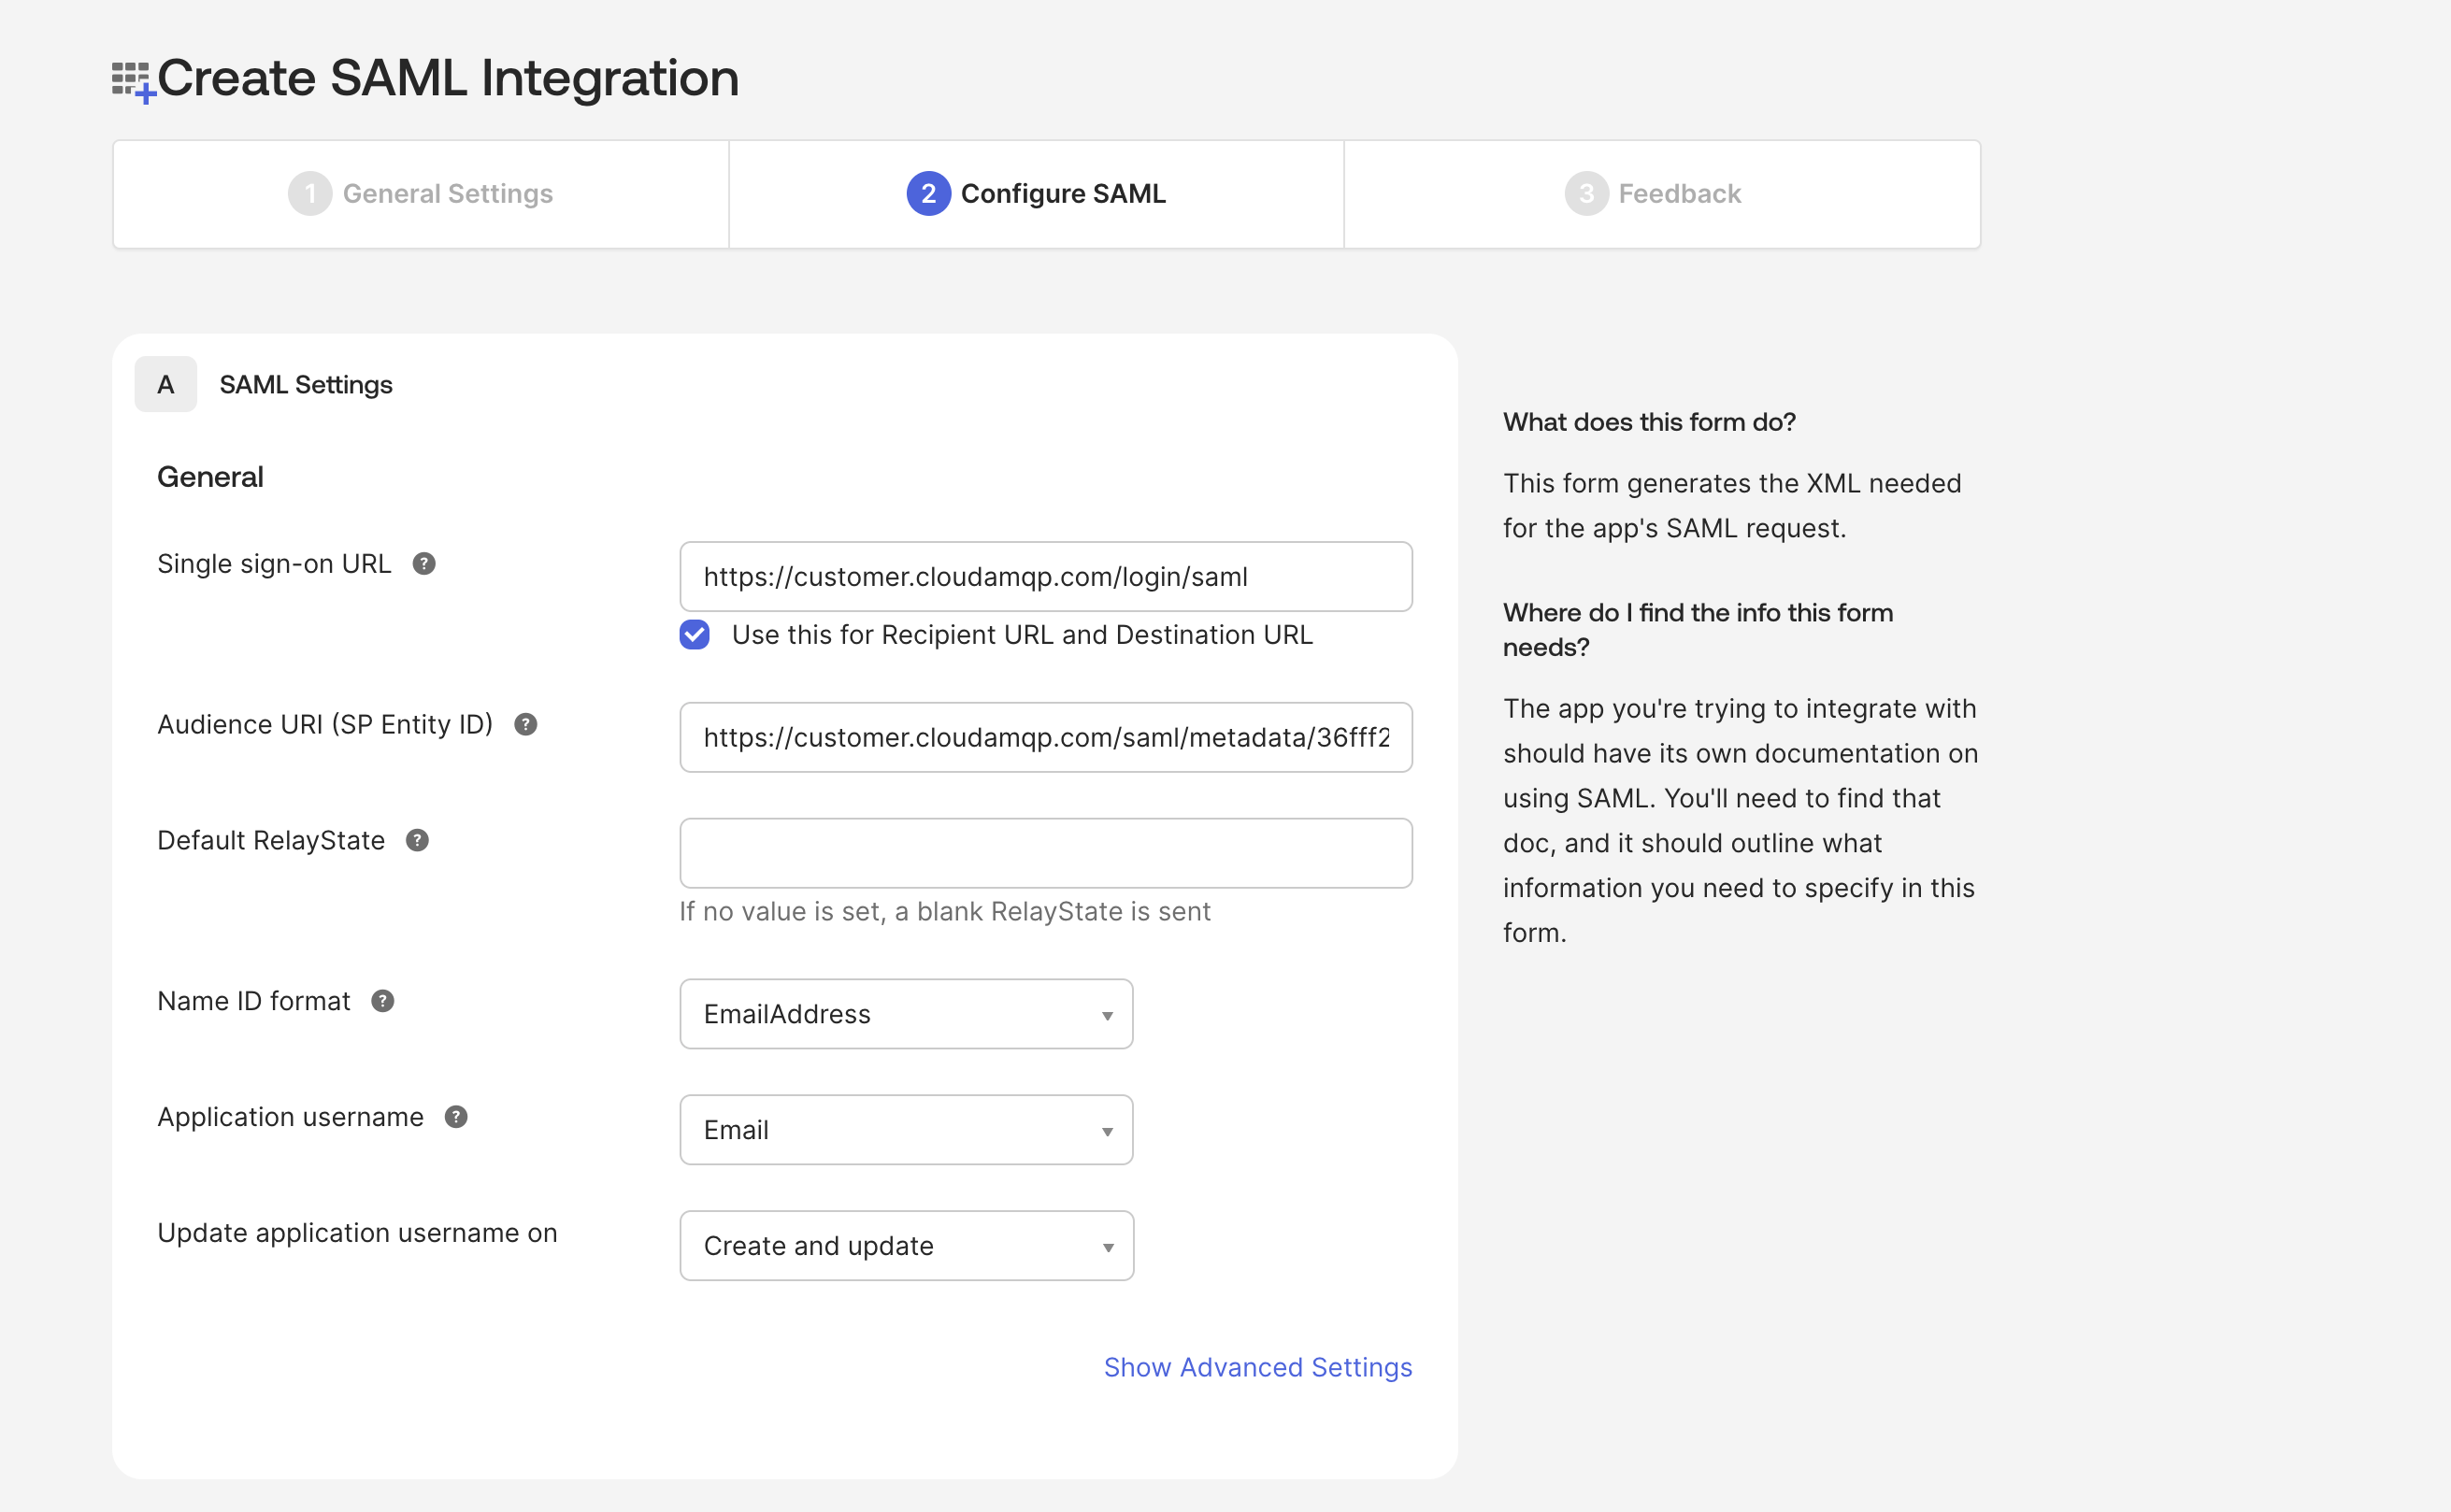Click the step 3 numbered circle

coord(1587,193)
